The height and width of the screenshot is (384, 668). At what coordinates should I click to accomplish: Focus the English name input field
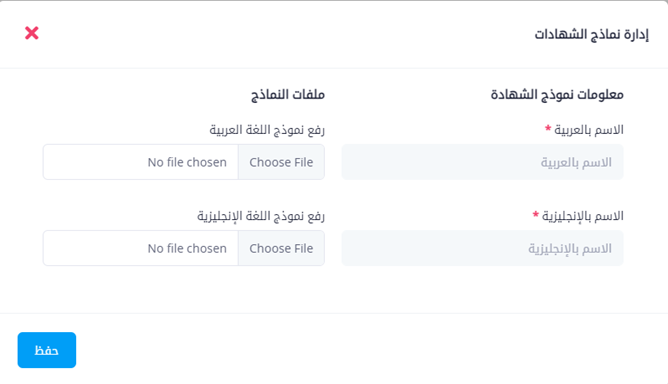(x=482, y=248)
